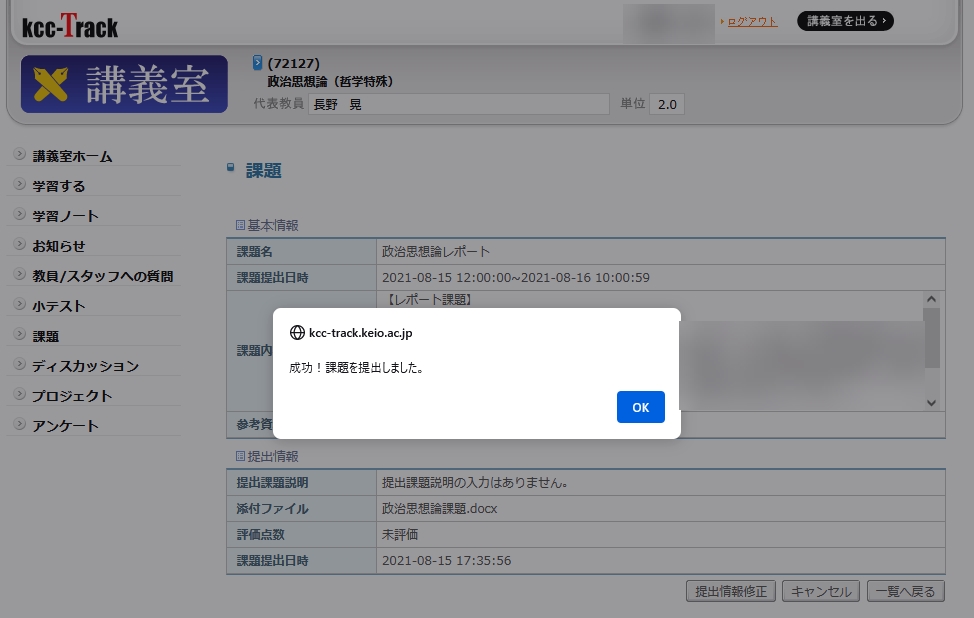Select 学習する in sidebar menu
The image size is (974, 618).
(59, 186)
